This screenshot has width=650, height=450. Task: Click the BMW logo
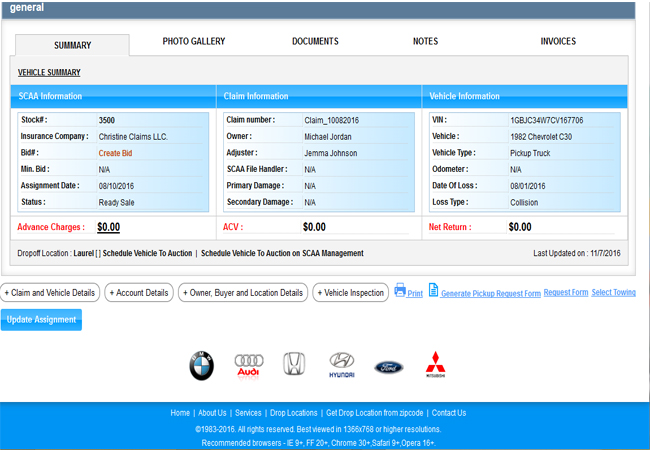(202, 366)
